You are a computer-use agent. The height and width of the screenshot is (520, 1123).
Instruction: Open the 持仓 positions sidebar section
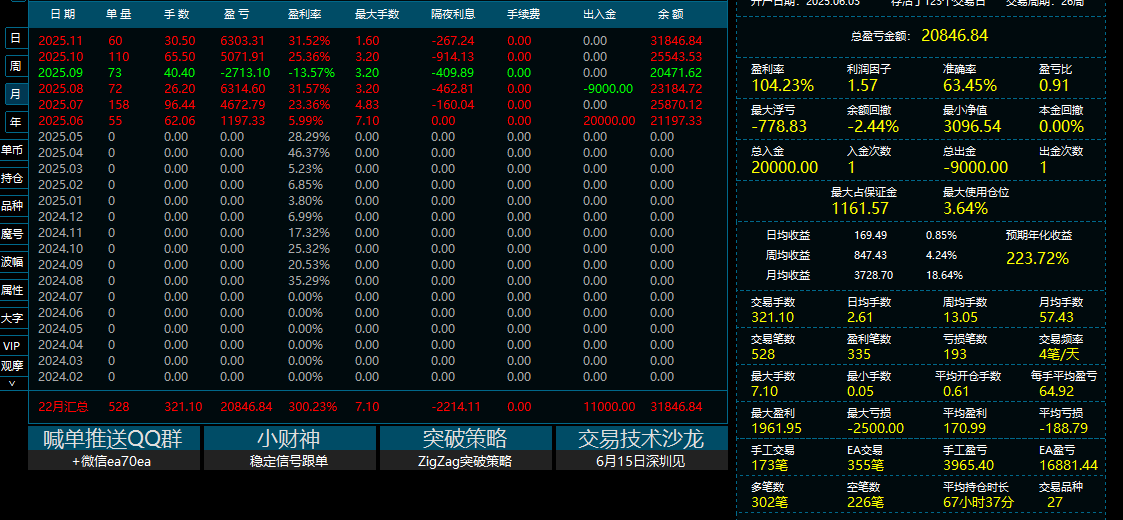[x=12, y=178]
